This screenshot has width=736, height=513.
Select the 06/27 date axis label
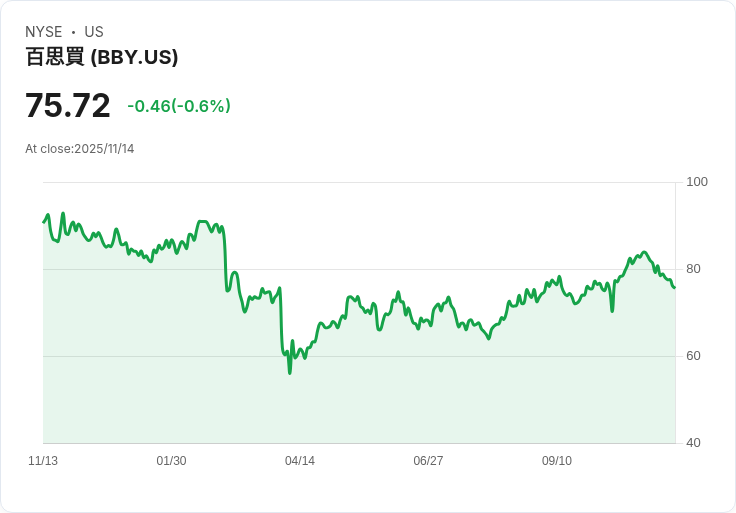point(428,461)
